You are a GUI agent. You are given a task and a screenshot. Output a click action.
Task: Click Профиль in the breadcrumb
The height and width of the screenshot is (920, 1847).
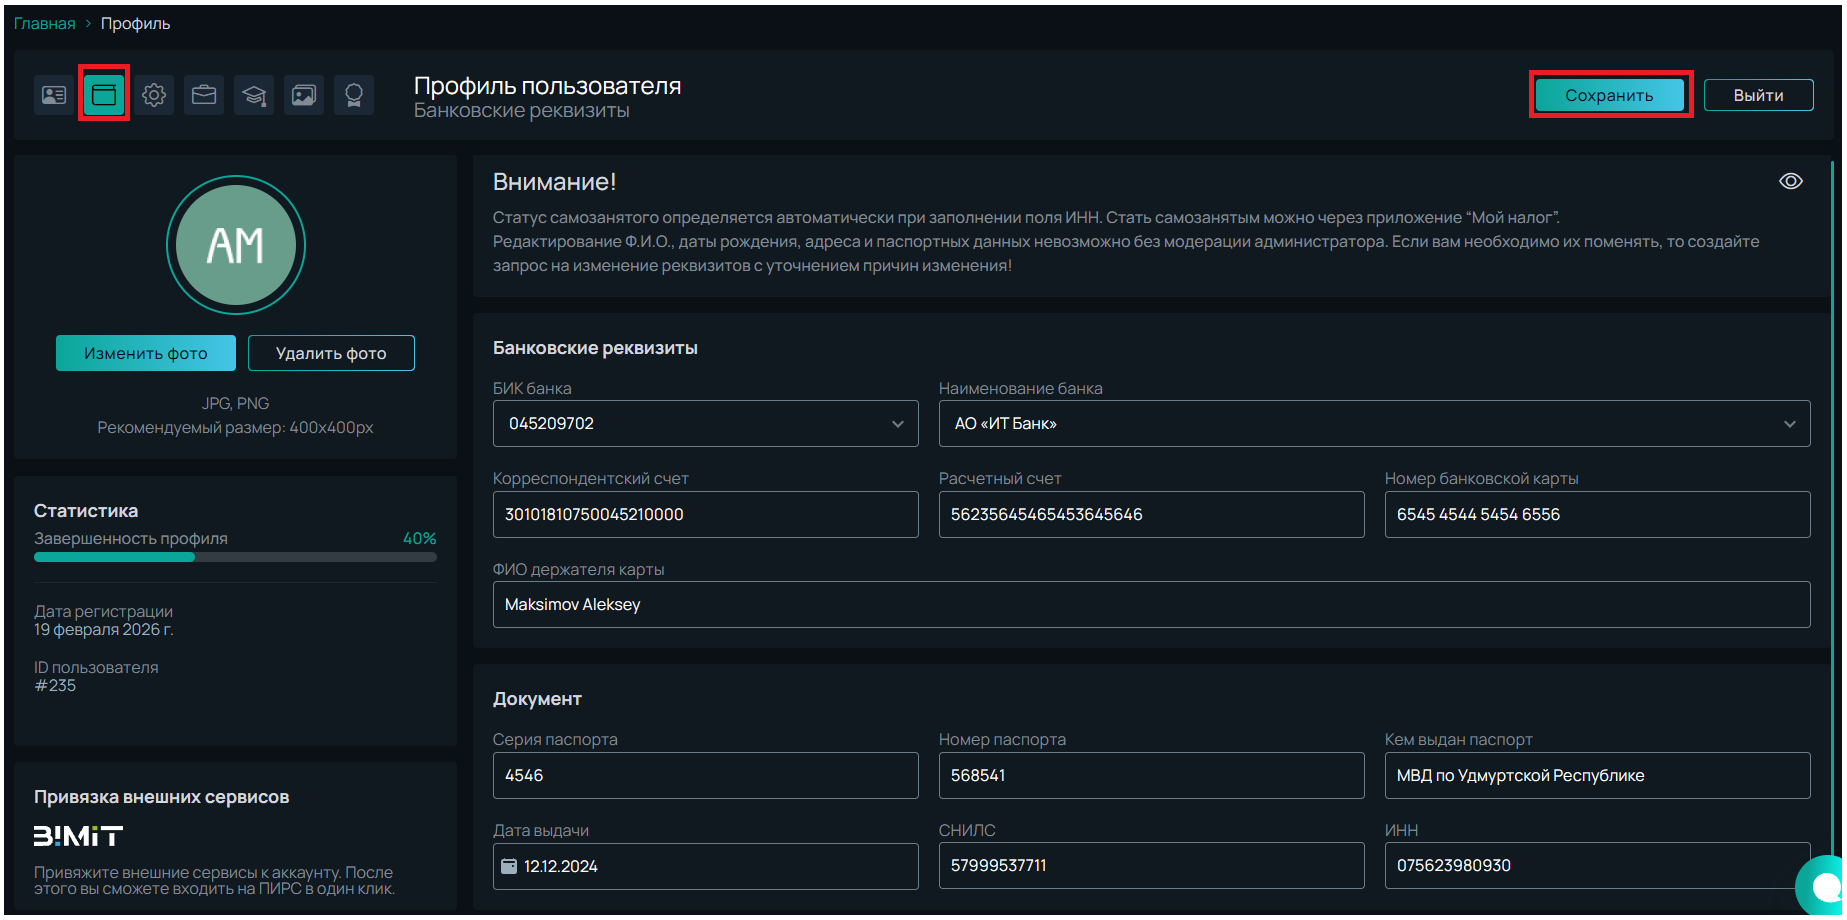[135, 23]
